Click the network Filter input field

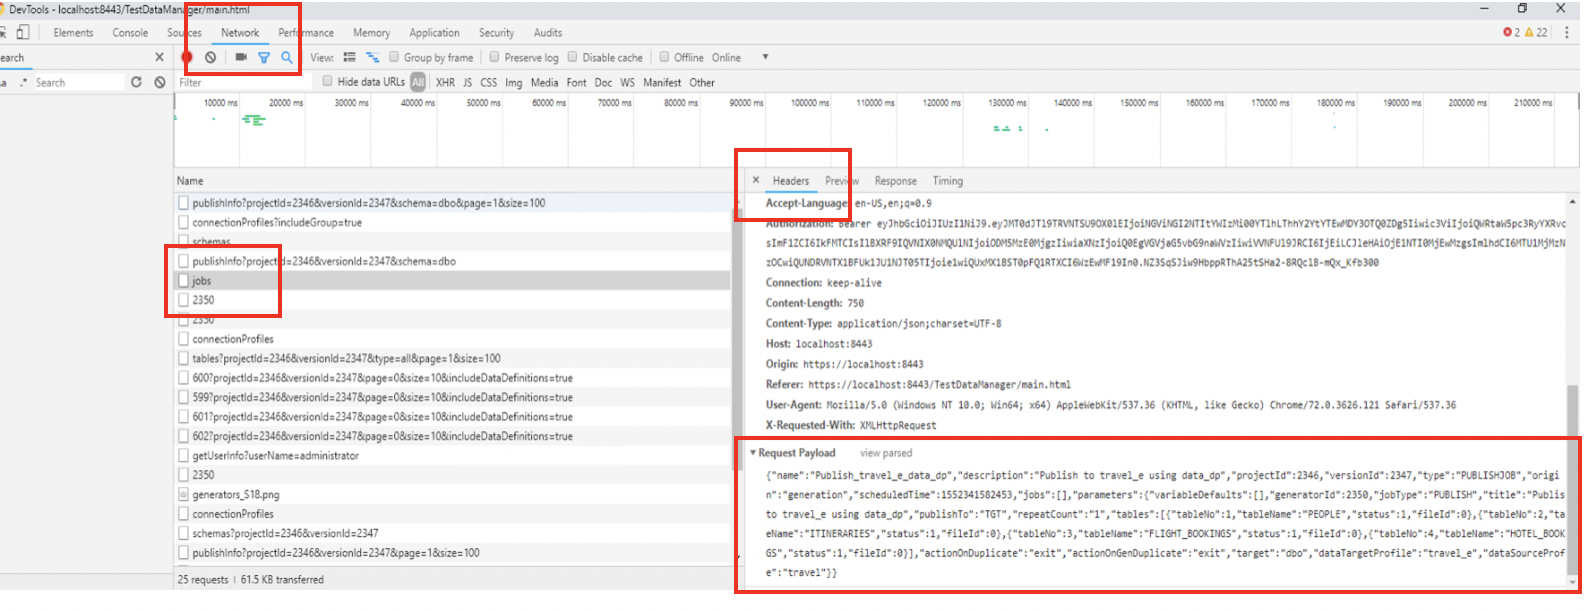point(245,82)
